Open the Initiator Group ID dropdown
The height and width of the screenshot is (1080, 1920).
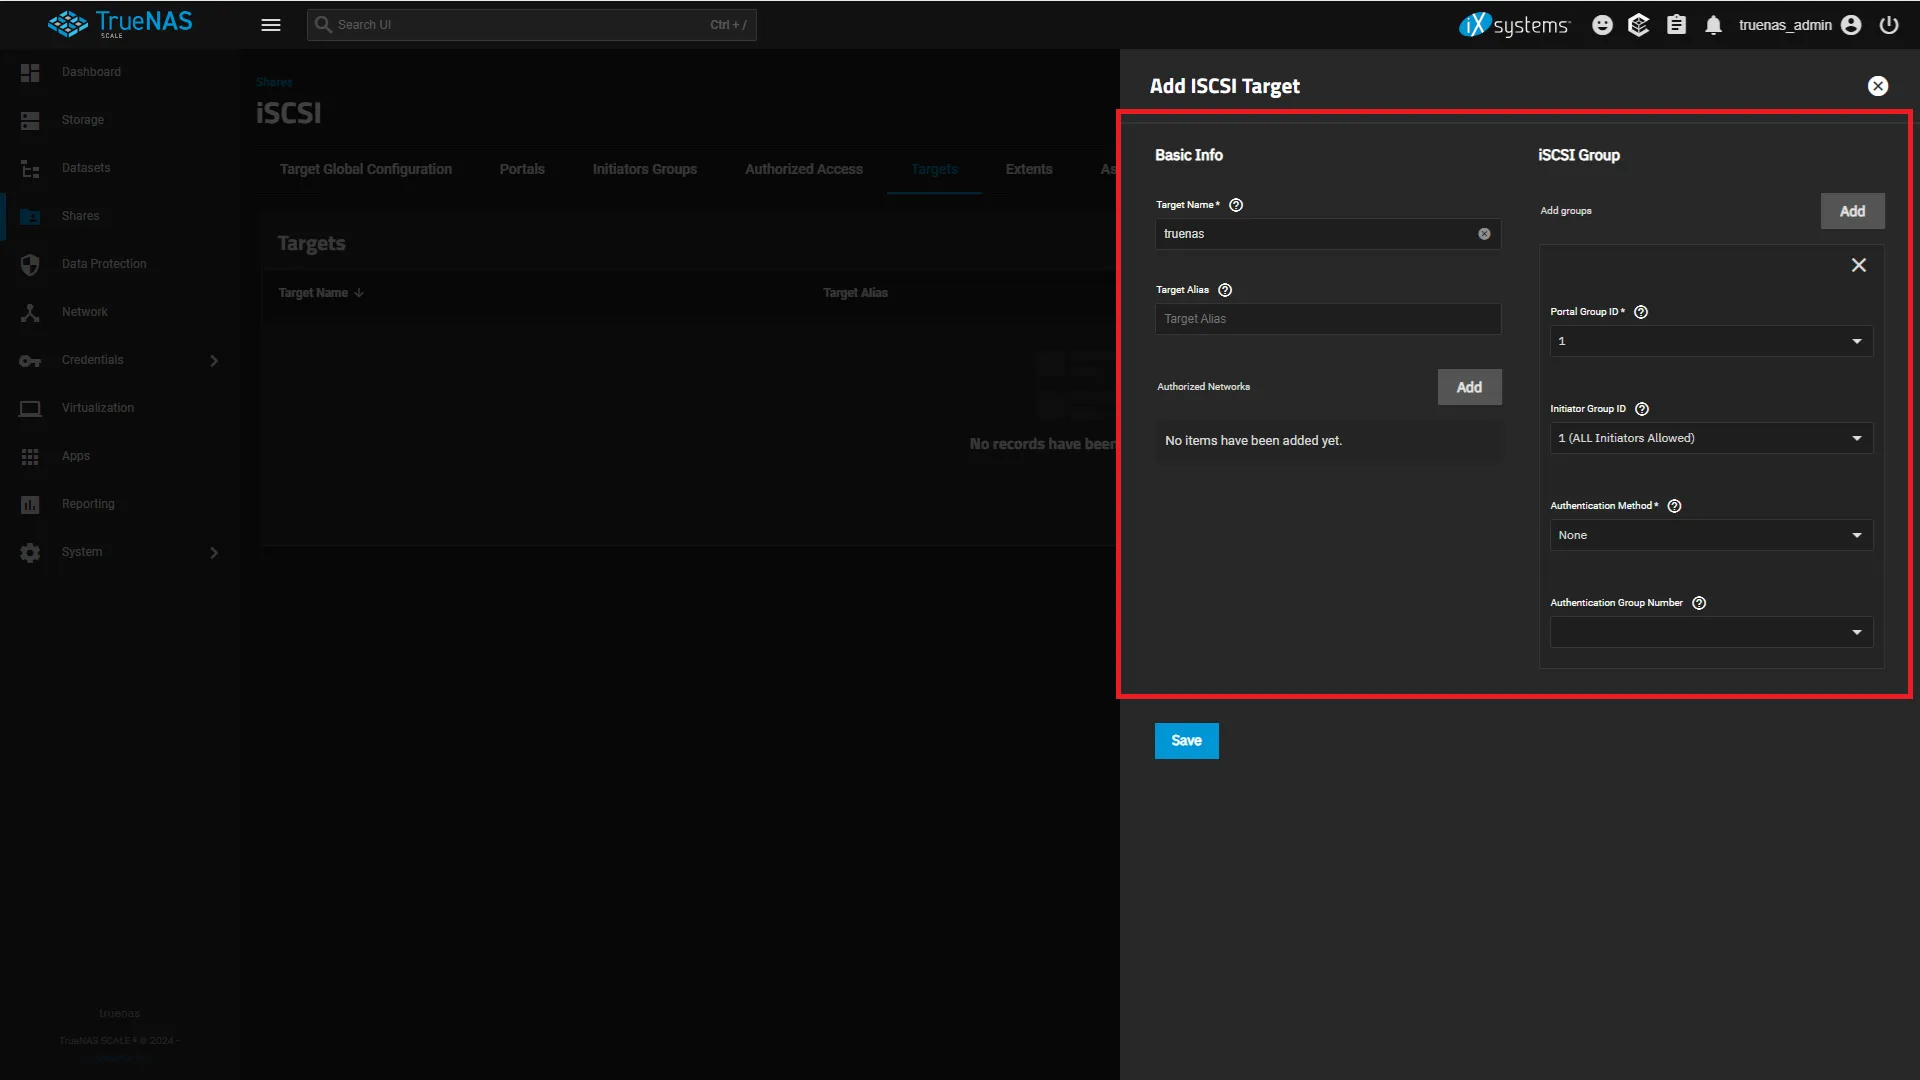coord(1710,438)
